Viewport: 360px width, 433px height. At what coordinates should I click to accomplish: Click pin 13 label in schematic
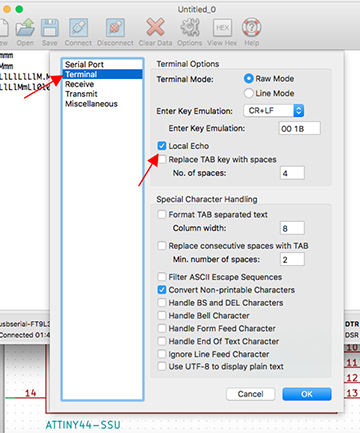click(352, 393)
